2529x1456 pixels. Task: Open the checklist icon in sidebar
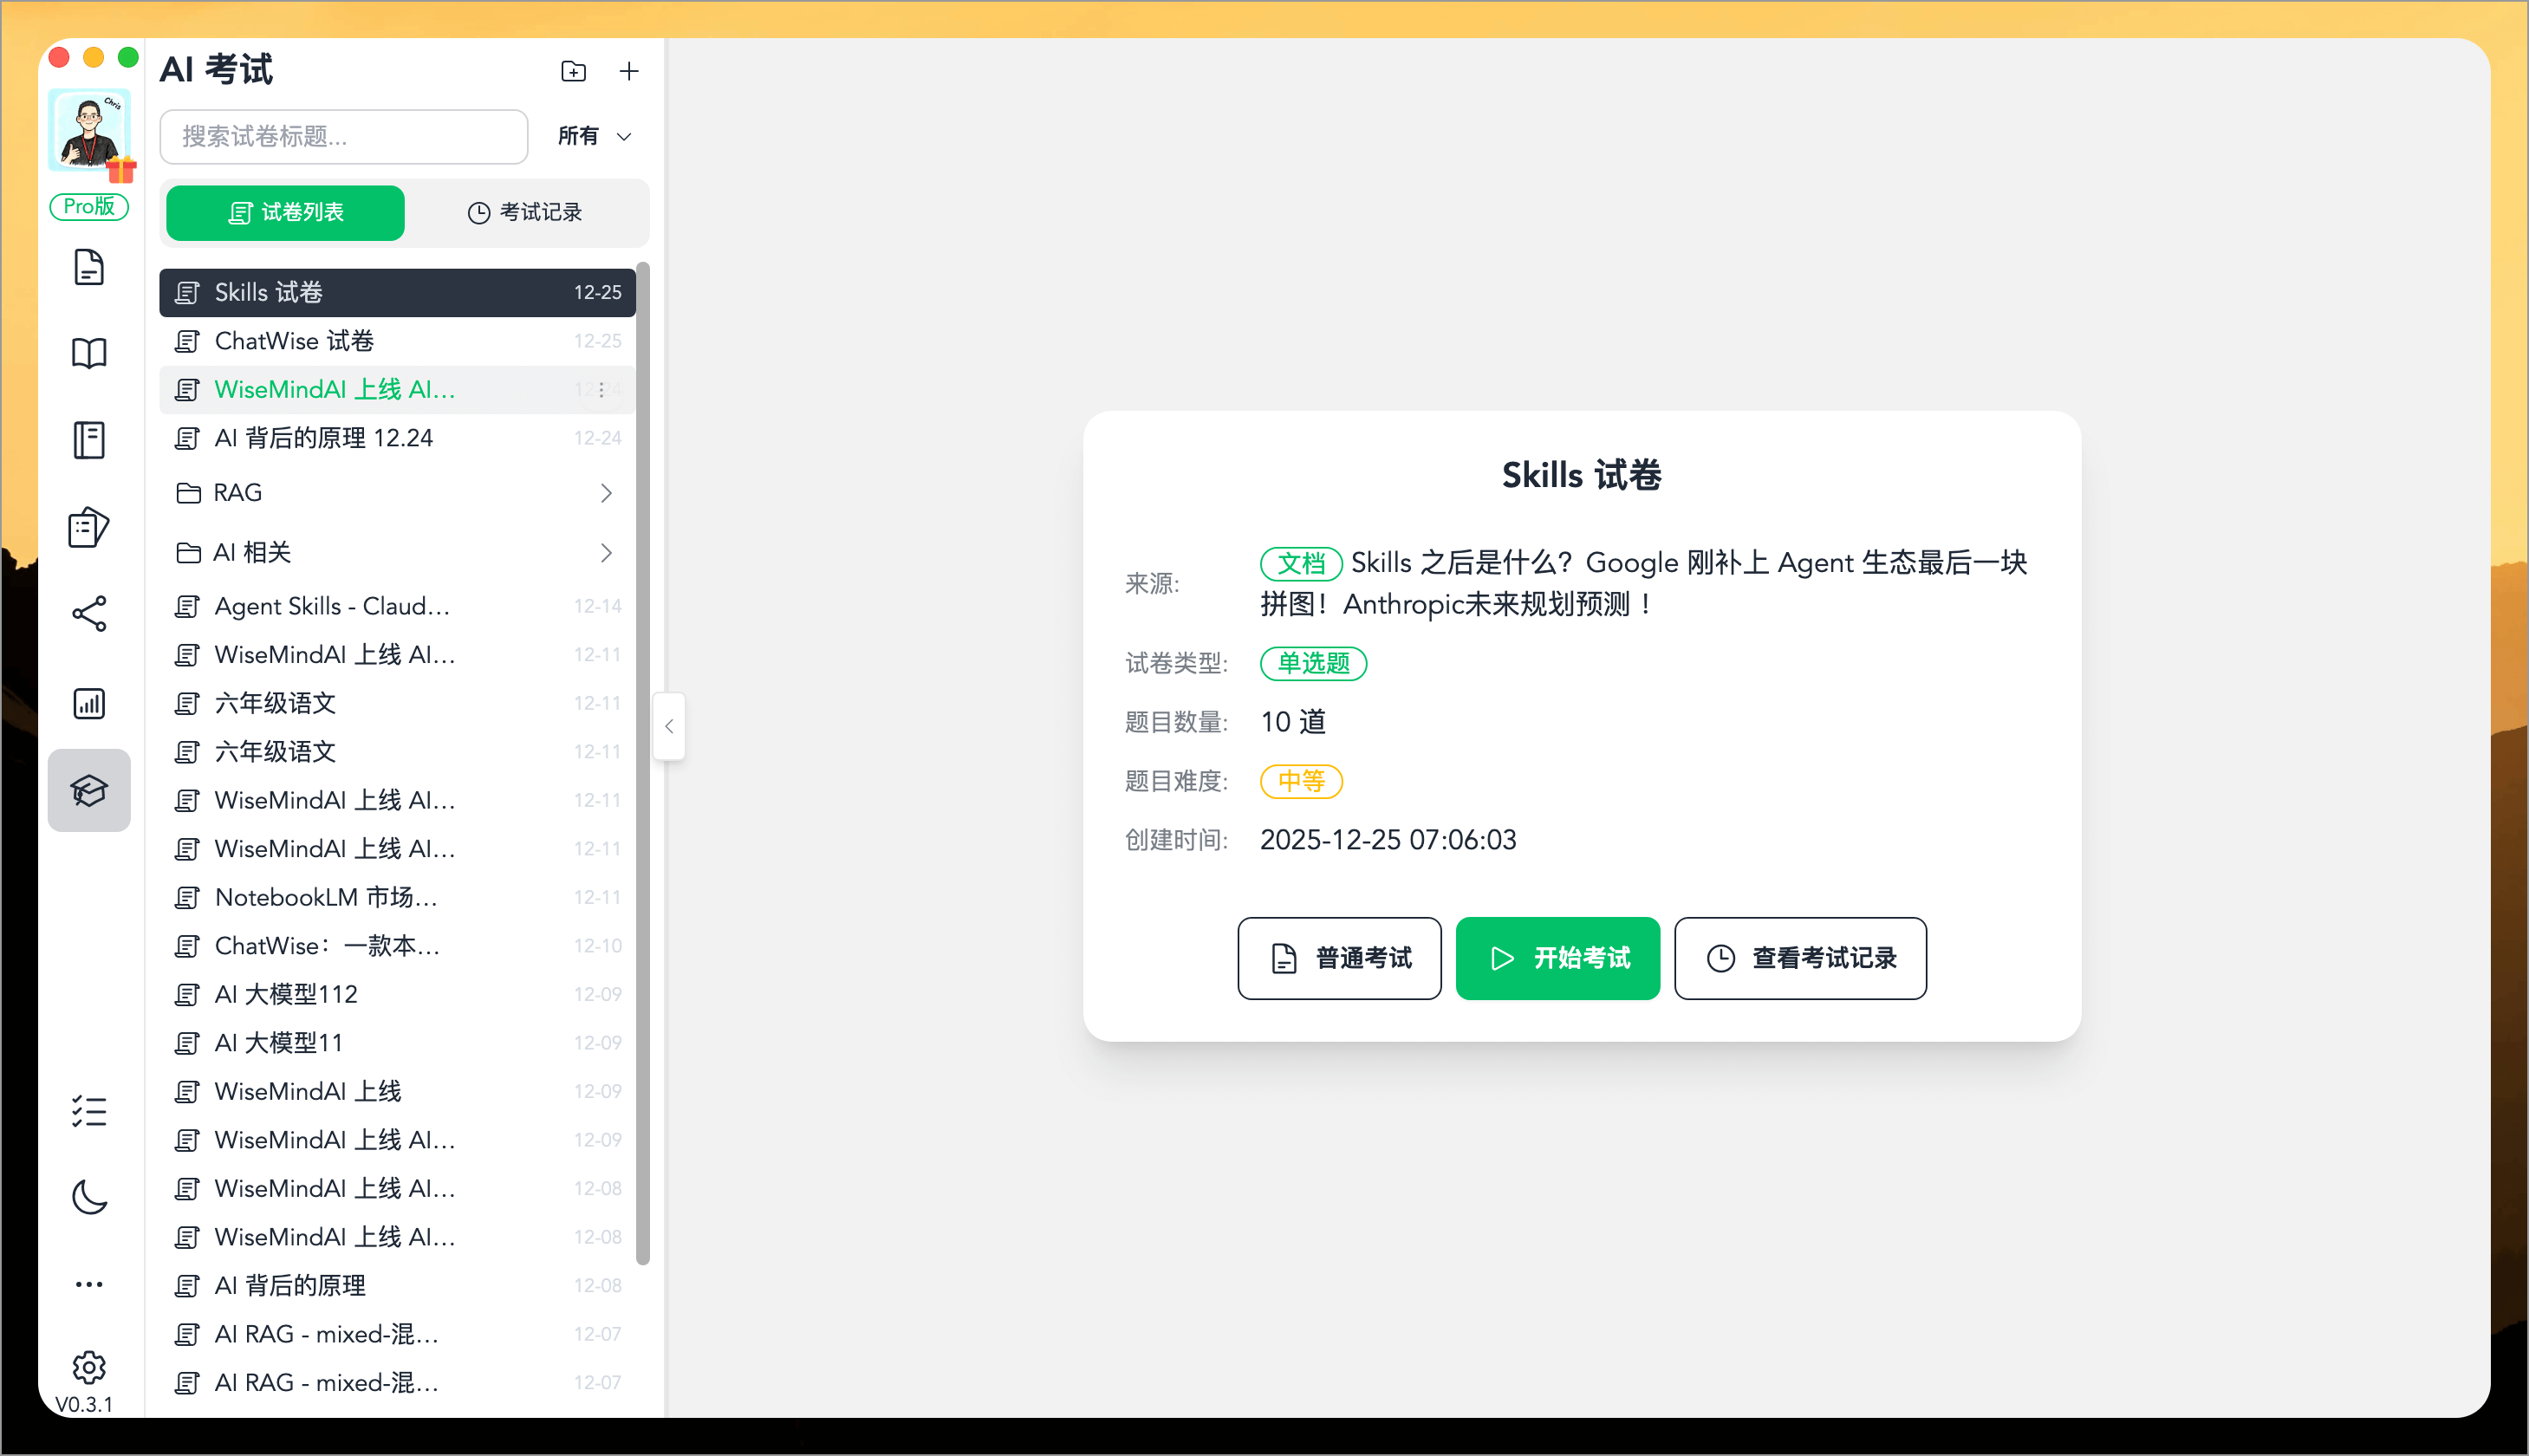pos(89,1110)
